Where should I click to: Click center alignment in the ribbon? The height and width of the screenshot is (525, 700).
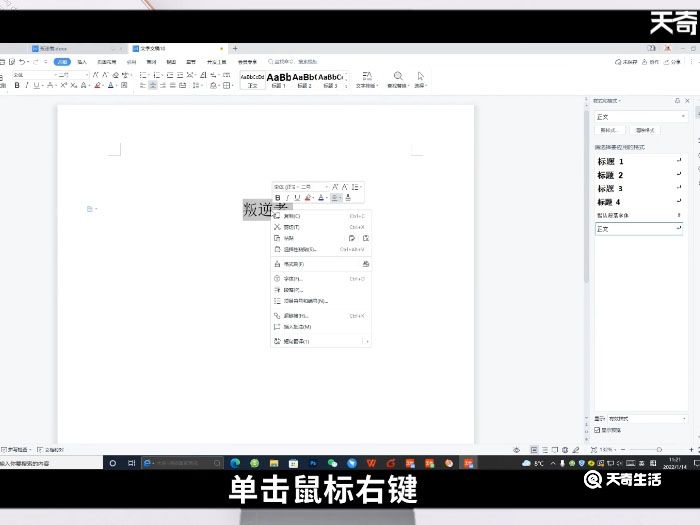tap(153, 85)
